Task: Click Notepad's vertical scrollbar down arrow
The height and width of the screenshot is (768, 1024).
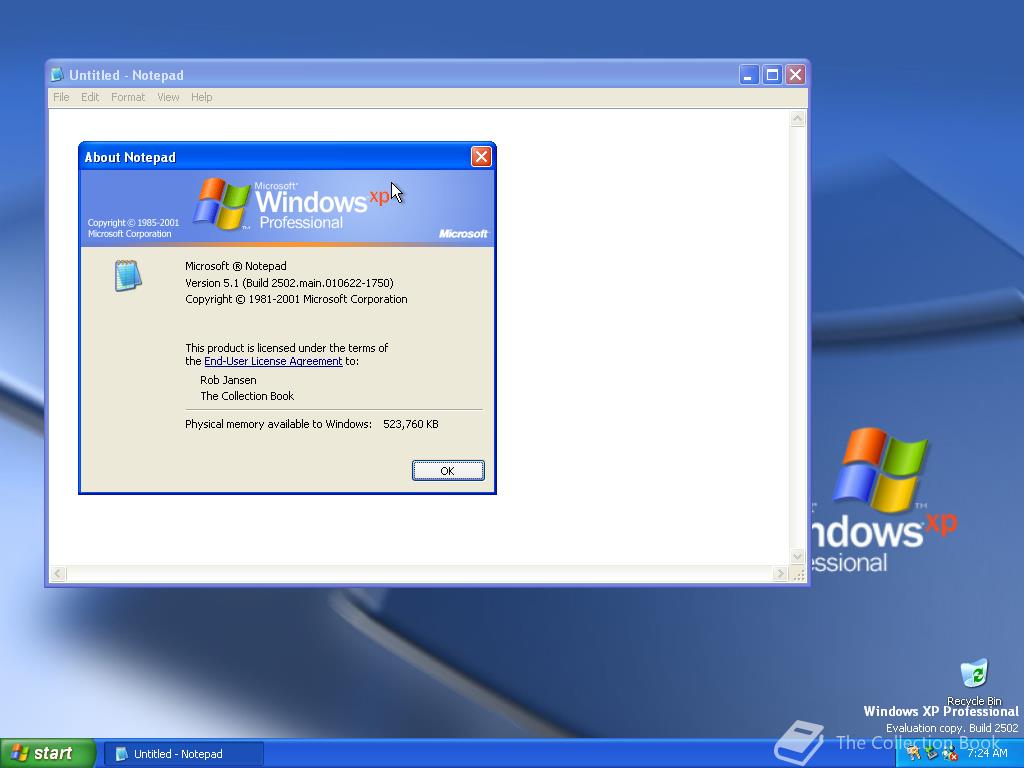Action: 797,557
